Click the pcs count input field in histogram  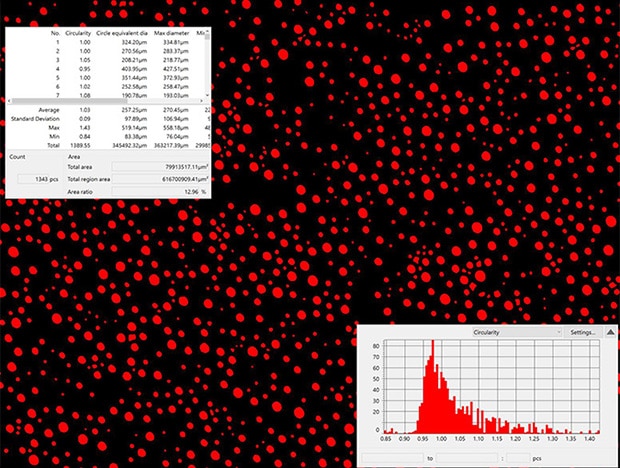(518, 458)
